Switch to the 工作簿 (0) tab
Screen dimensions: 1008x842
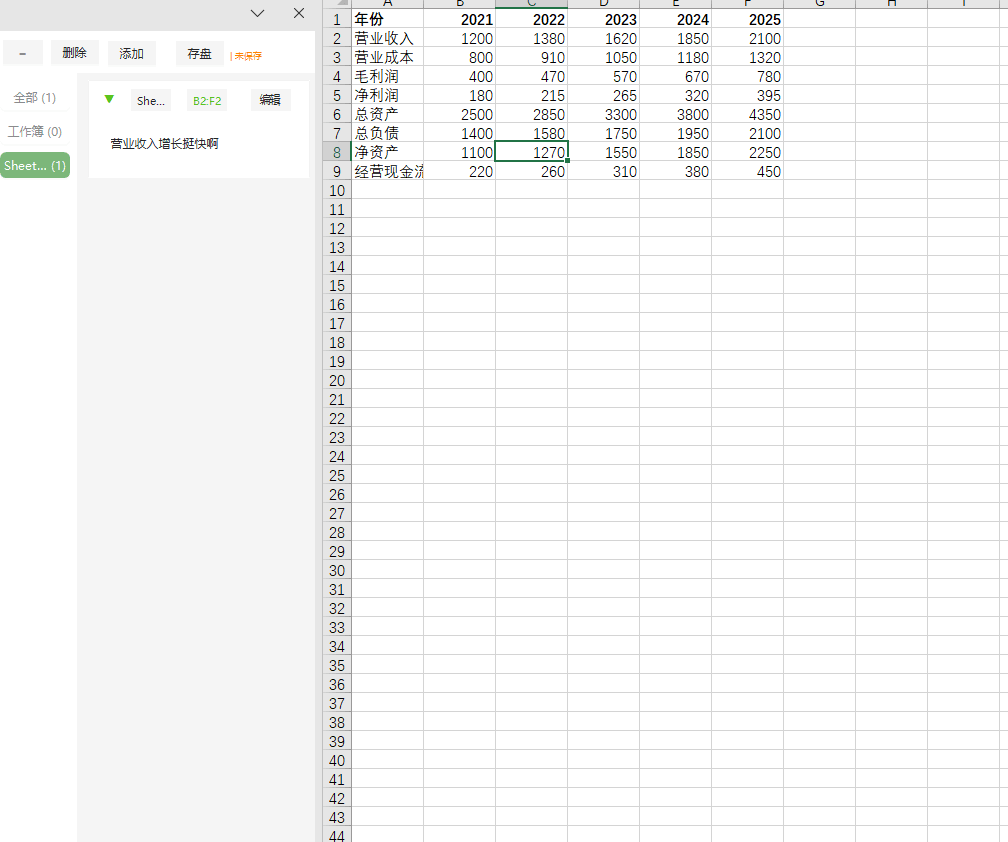click(35, 132)
